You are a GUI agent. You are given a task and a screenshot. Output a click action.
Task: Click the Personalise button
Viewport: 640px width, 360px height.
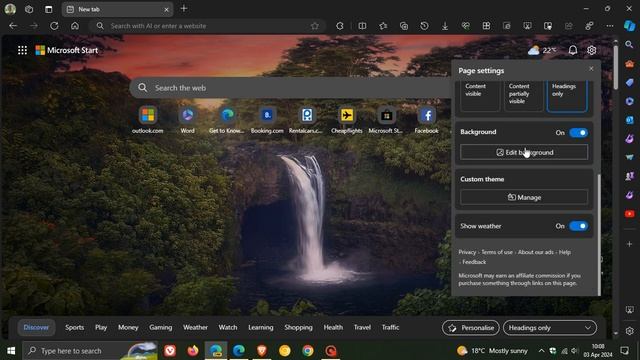pos(471,328)
